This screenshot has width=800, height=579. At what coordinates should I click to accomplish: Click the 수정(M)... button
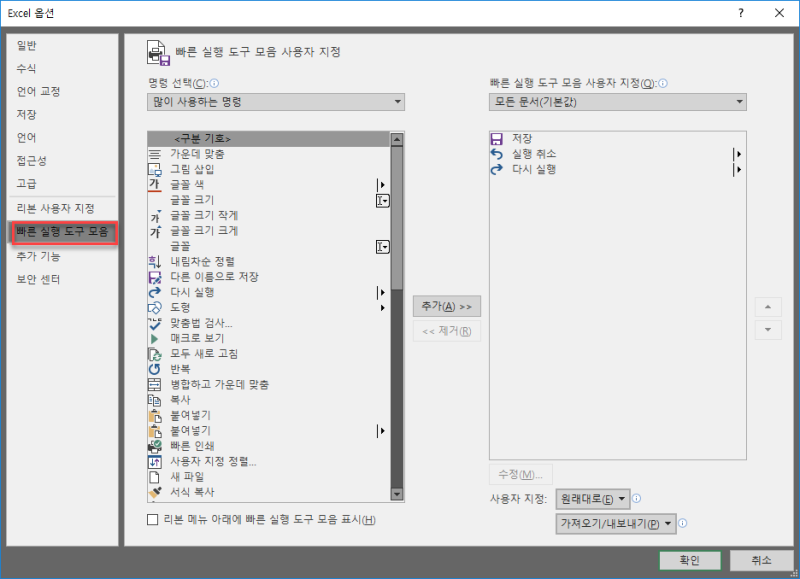pyautogui.click(x=520, y=474)
